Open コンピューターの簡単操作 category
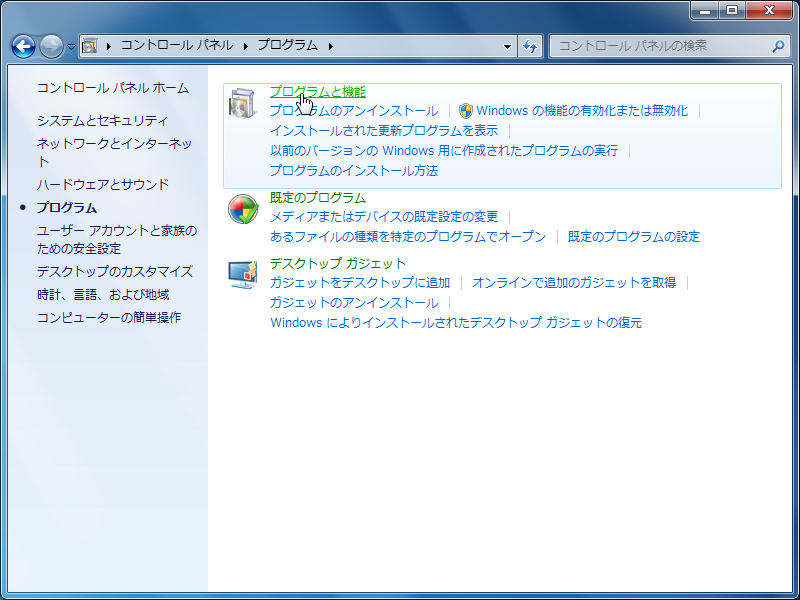Image resolution: width=800 pixels, height=600 pixels. pos(109,318)
